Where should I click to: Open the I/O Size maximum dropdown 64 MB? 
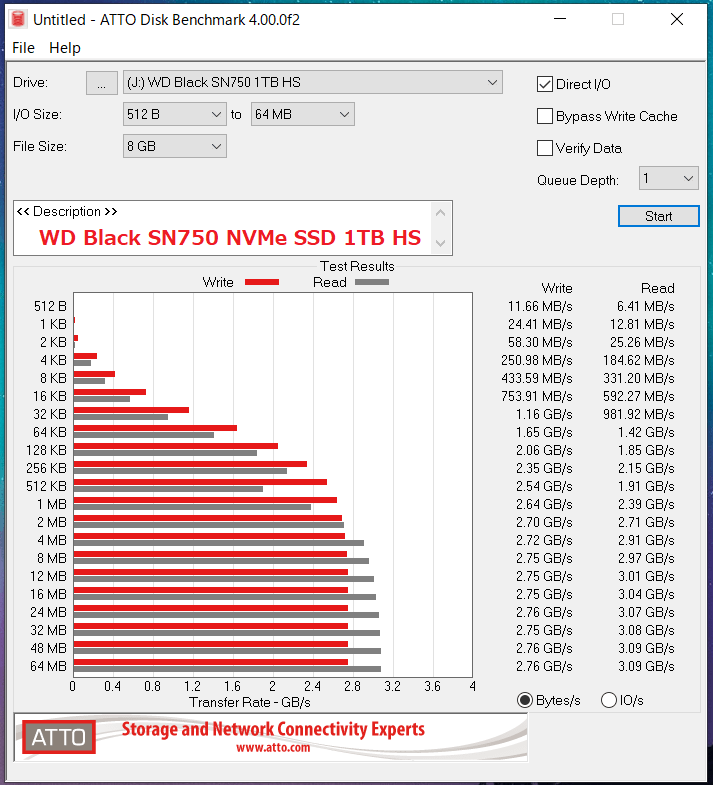click(302, 115)
